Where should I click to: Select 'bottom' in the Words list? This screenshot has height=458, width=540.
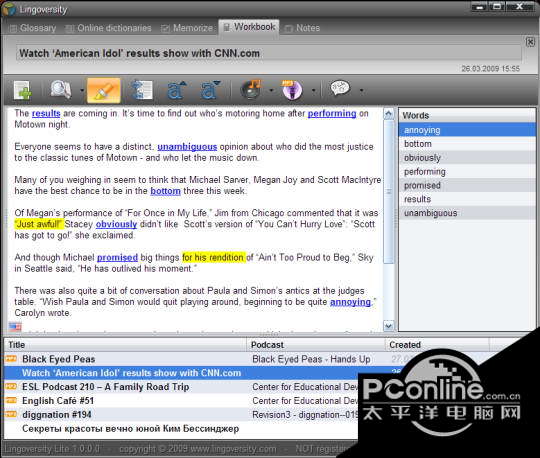pyautogui.click(x=467, y=144)
